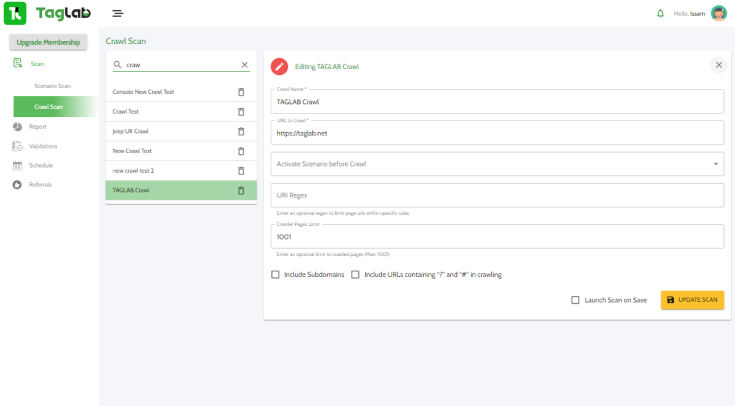Click the Schedule calendar icon
The height and width of the screenshot is (406, 735).
tap(17, 165)
